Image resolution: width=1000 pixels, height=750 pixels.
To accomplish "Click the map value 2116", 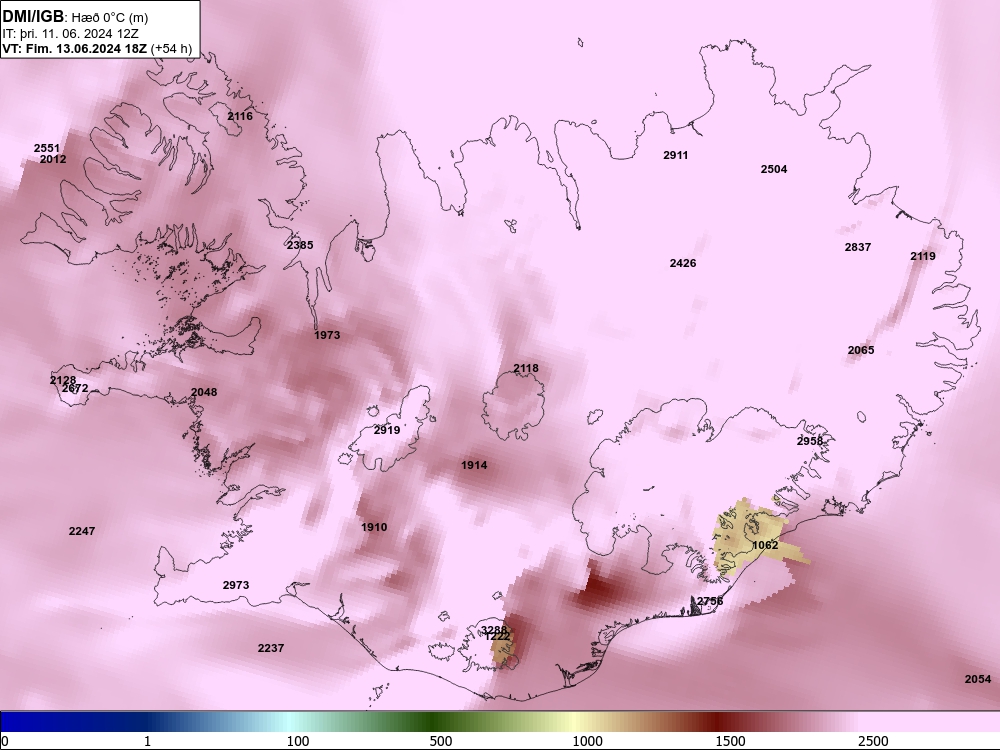I will click(240, 116).
